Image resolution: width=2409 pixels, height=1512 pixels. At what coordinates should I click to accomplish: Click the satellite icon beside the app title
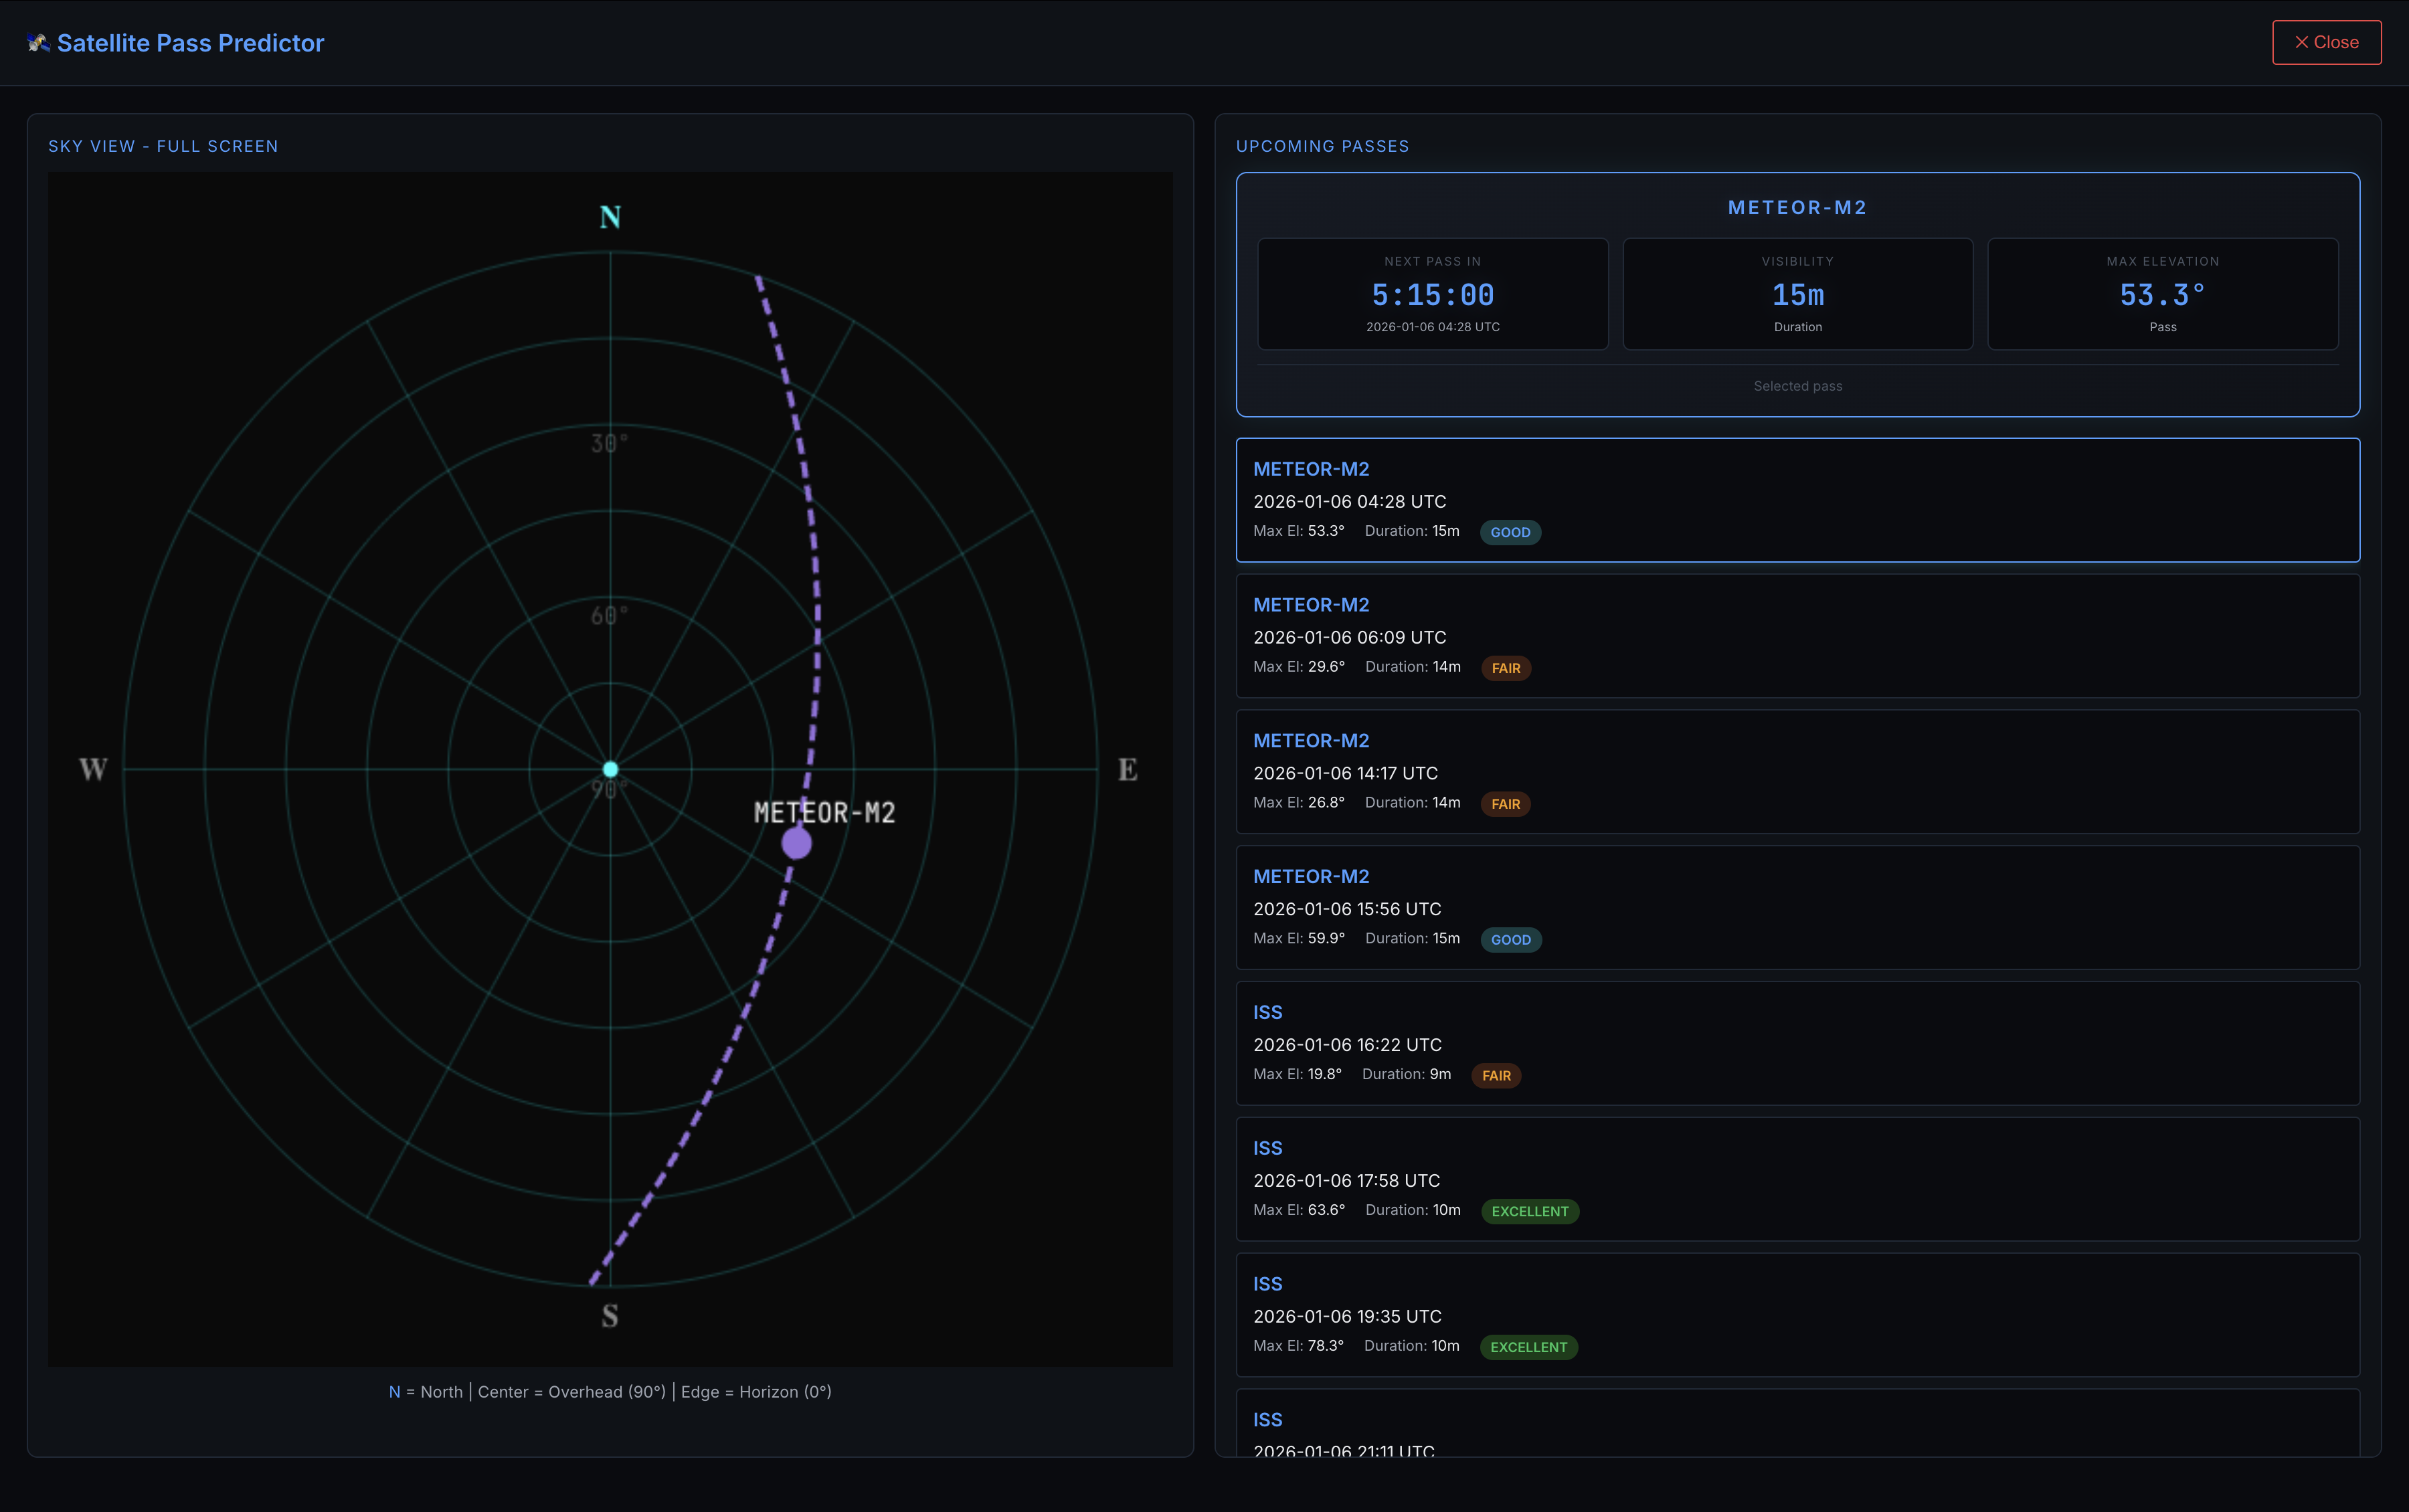click(x=38, y=42)
